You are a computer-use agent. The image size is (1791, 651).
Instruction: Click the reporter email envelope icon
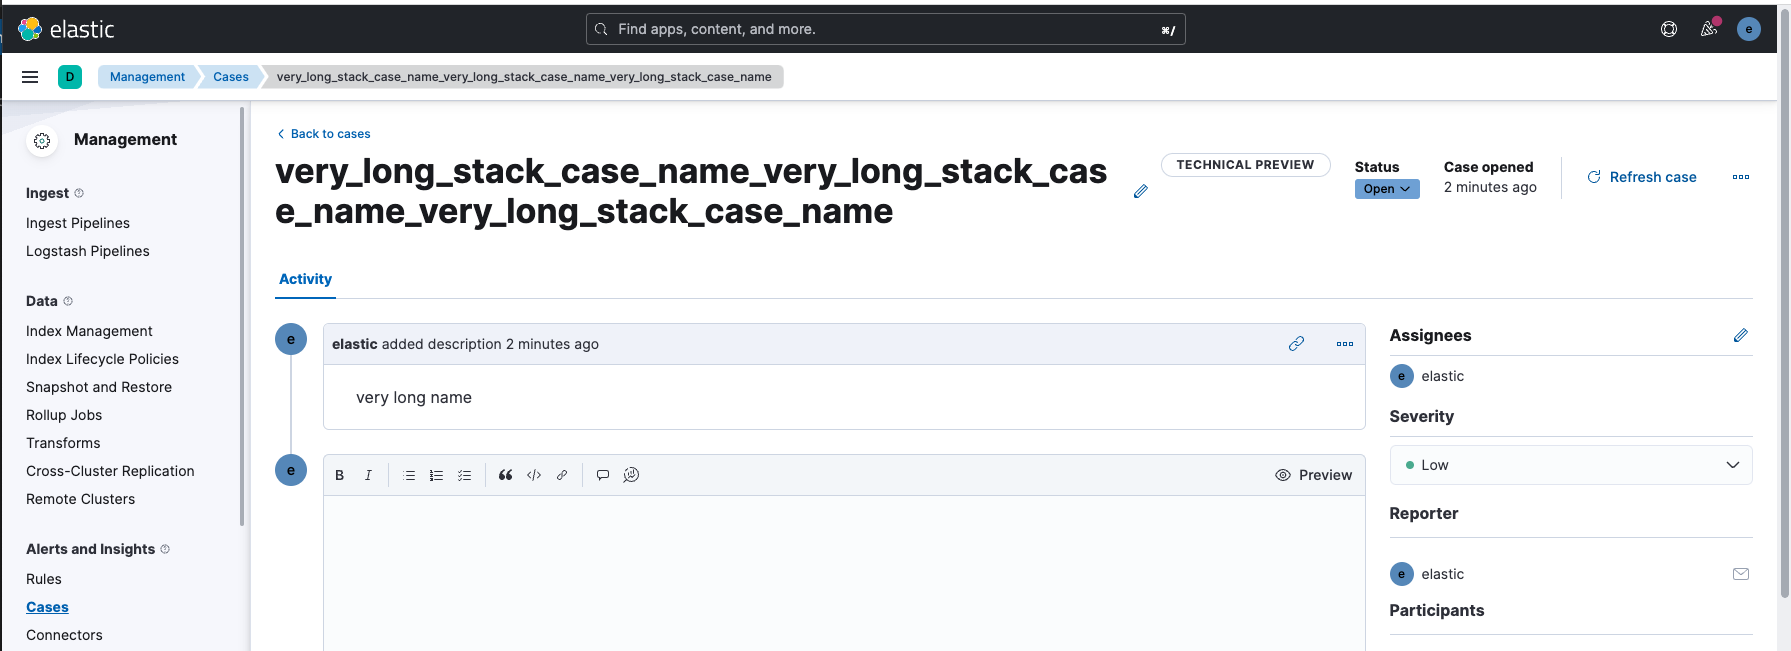(x=1741, y=574)
